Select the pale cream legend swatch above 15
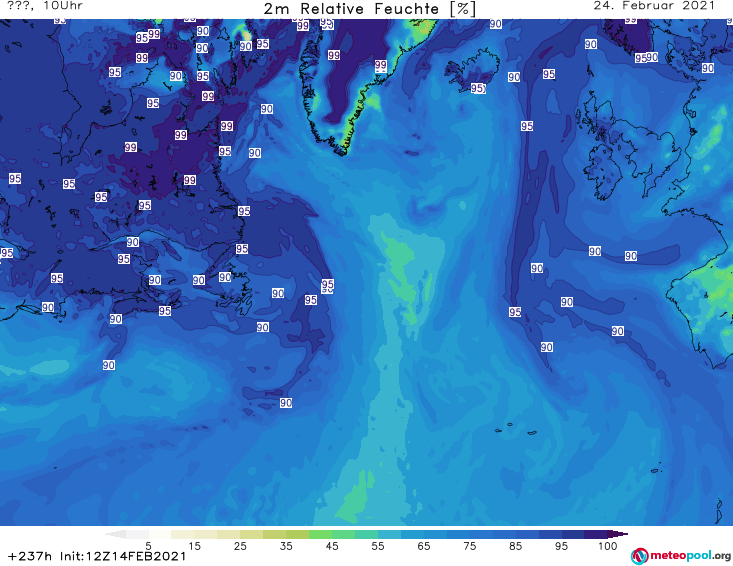The height and width of the screenshot is (566, 733). pyautogui.click(x=183, y=534)
